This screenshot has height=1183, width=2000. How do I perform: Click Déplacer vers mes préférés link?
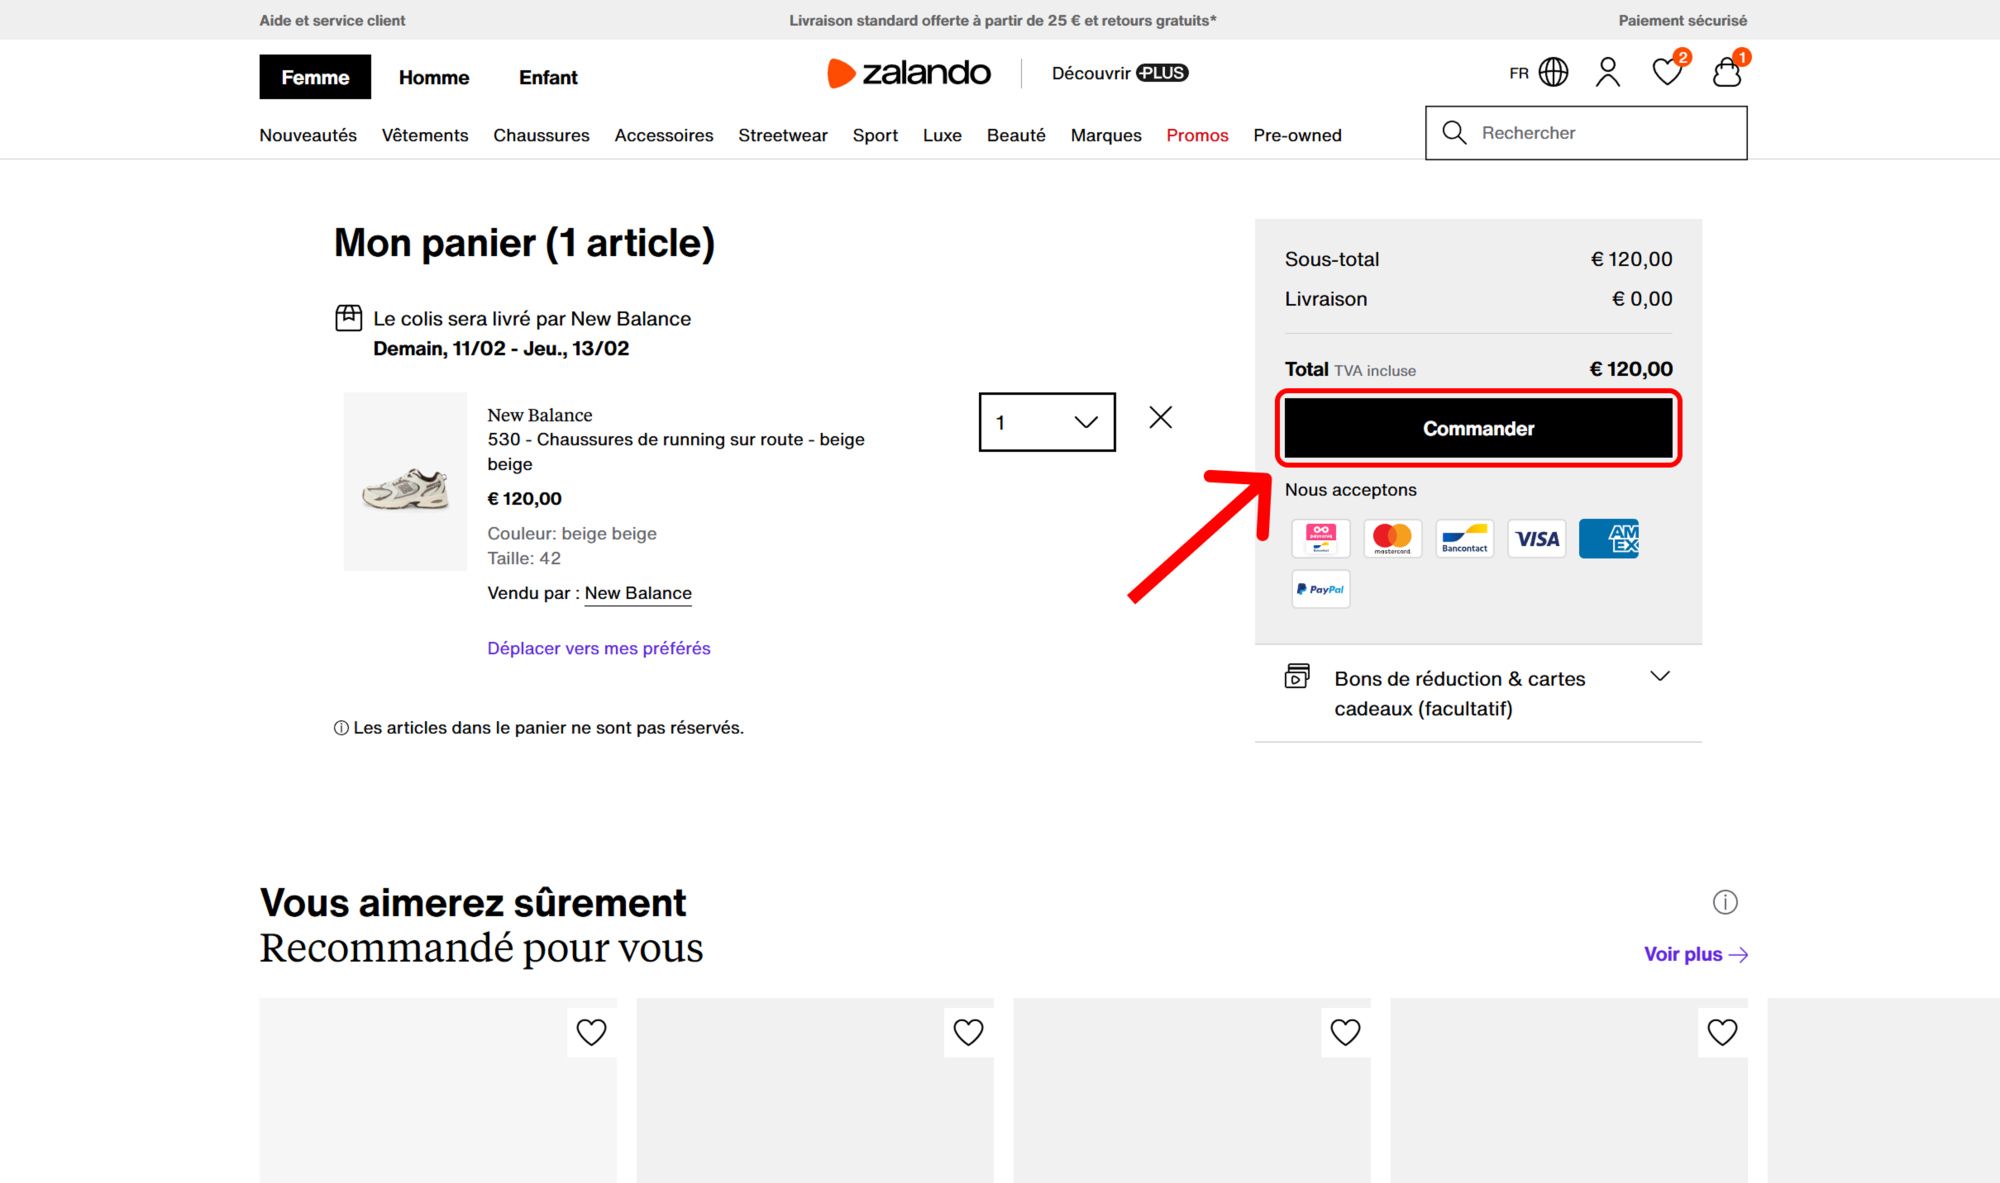[599, 648]
